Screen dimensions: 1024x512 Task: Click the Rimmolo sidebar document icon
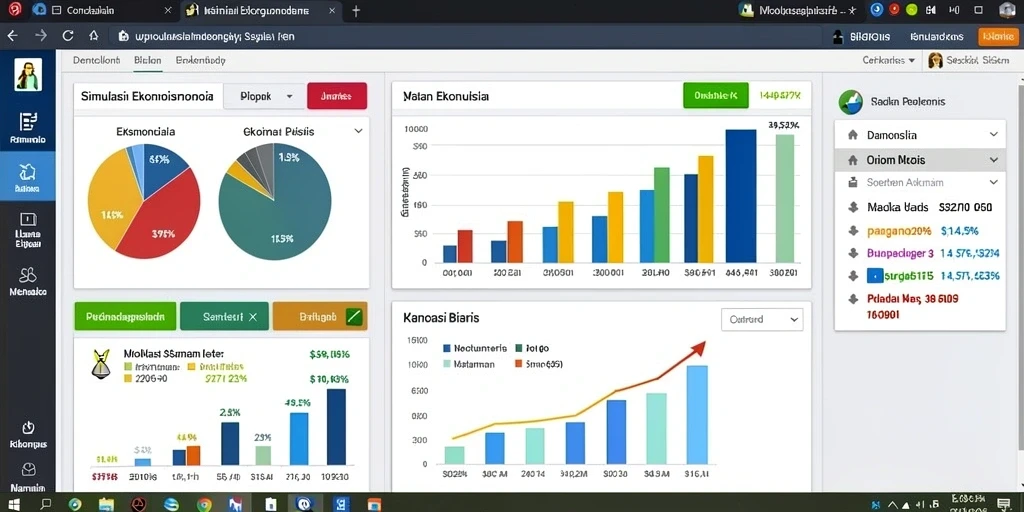click(28, 121)
